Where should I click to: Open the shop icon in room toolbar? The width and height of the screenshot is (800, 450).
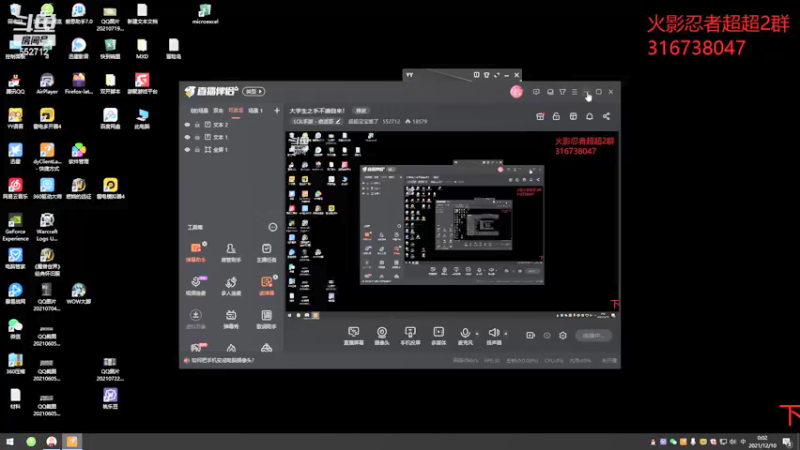pos(573,116)
